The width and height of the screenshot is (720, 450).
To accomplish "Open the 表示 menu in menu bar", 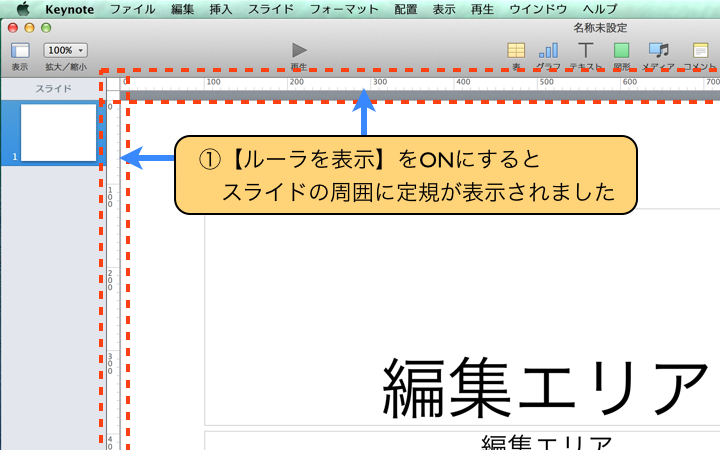I will point(444,9).
